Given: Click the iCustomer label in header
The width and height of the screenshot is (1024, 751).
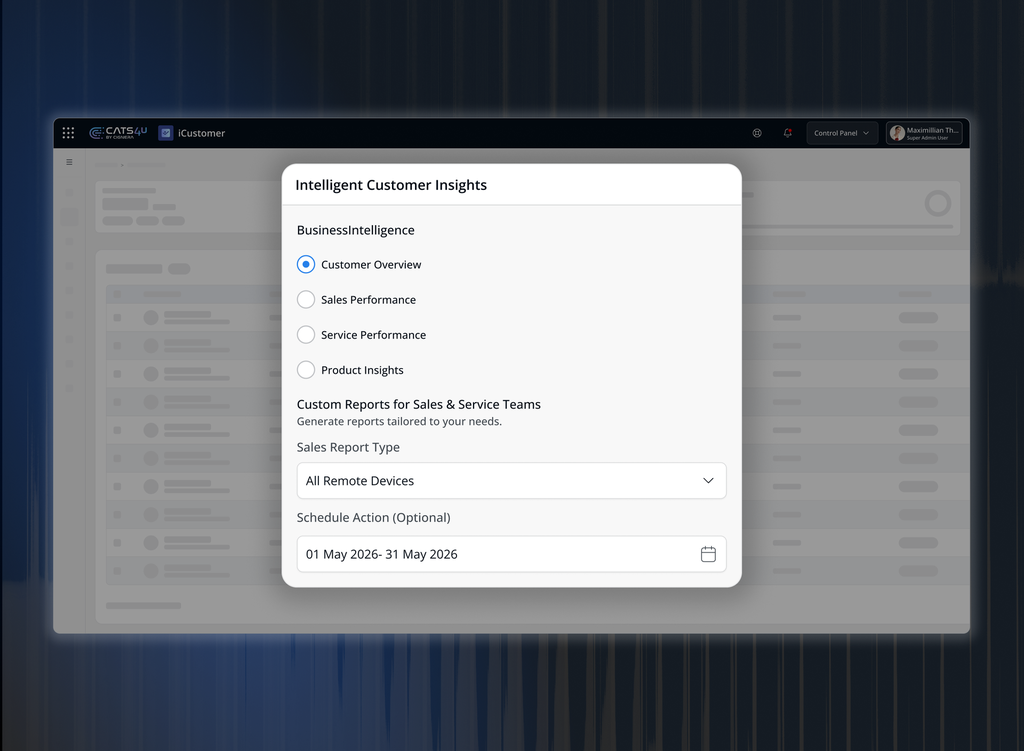Looking at the screenshot, I should point(201,133).
